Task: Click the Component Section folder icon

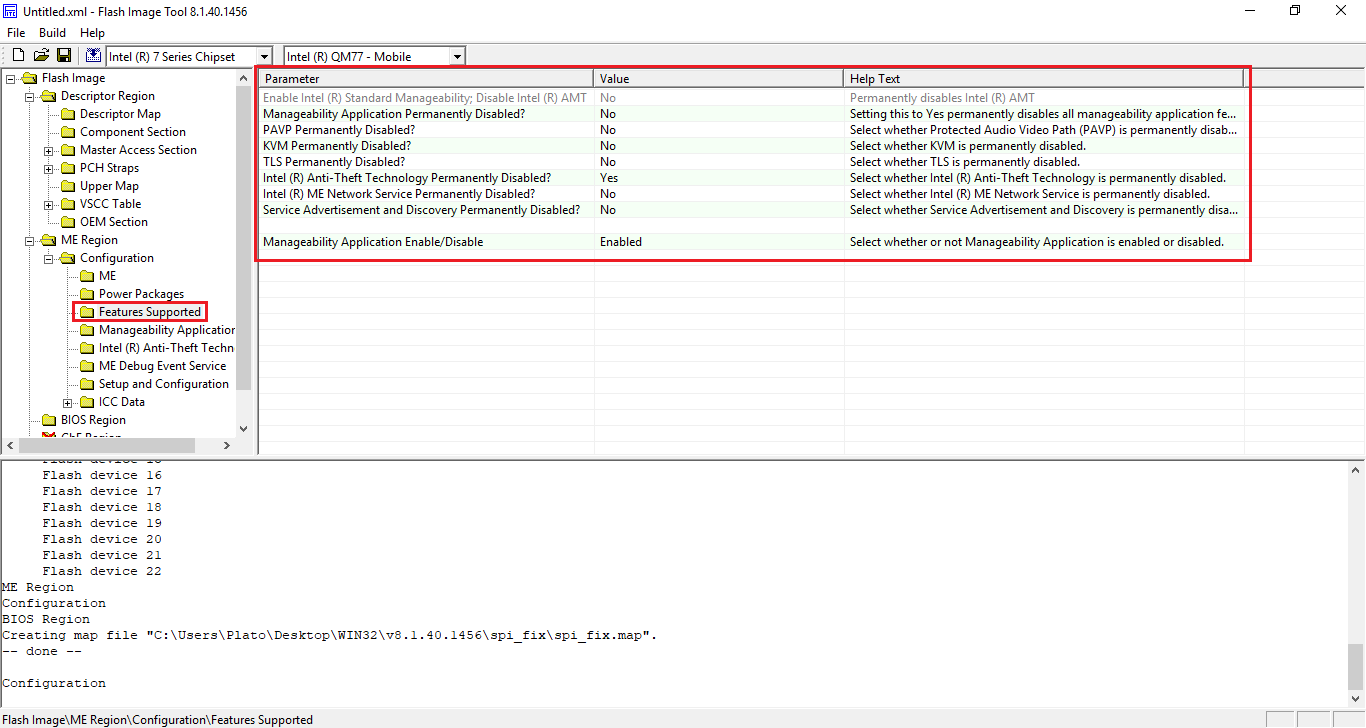Action: coord(68,132)
